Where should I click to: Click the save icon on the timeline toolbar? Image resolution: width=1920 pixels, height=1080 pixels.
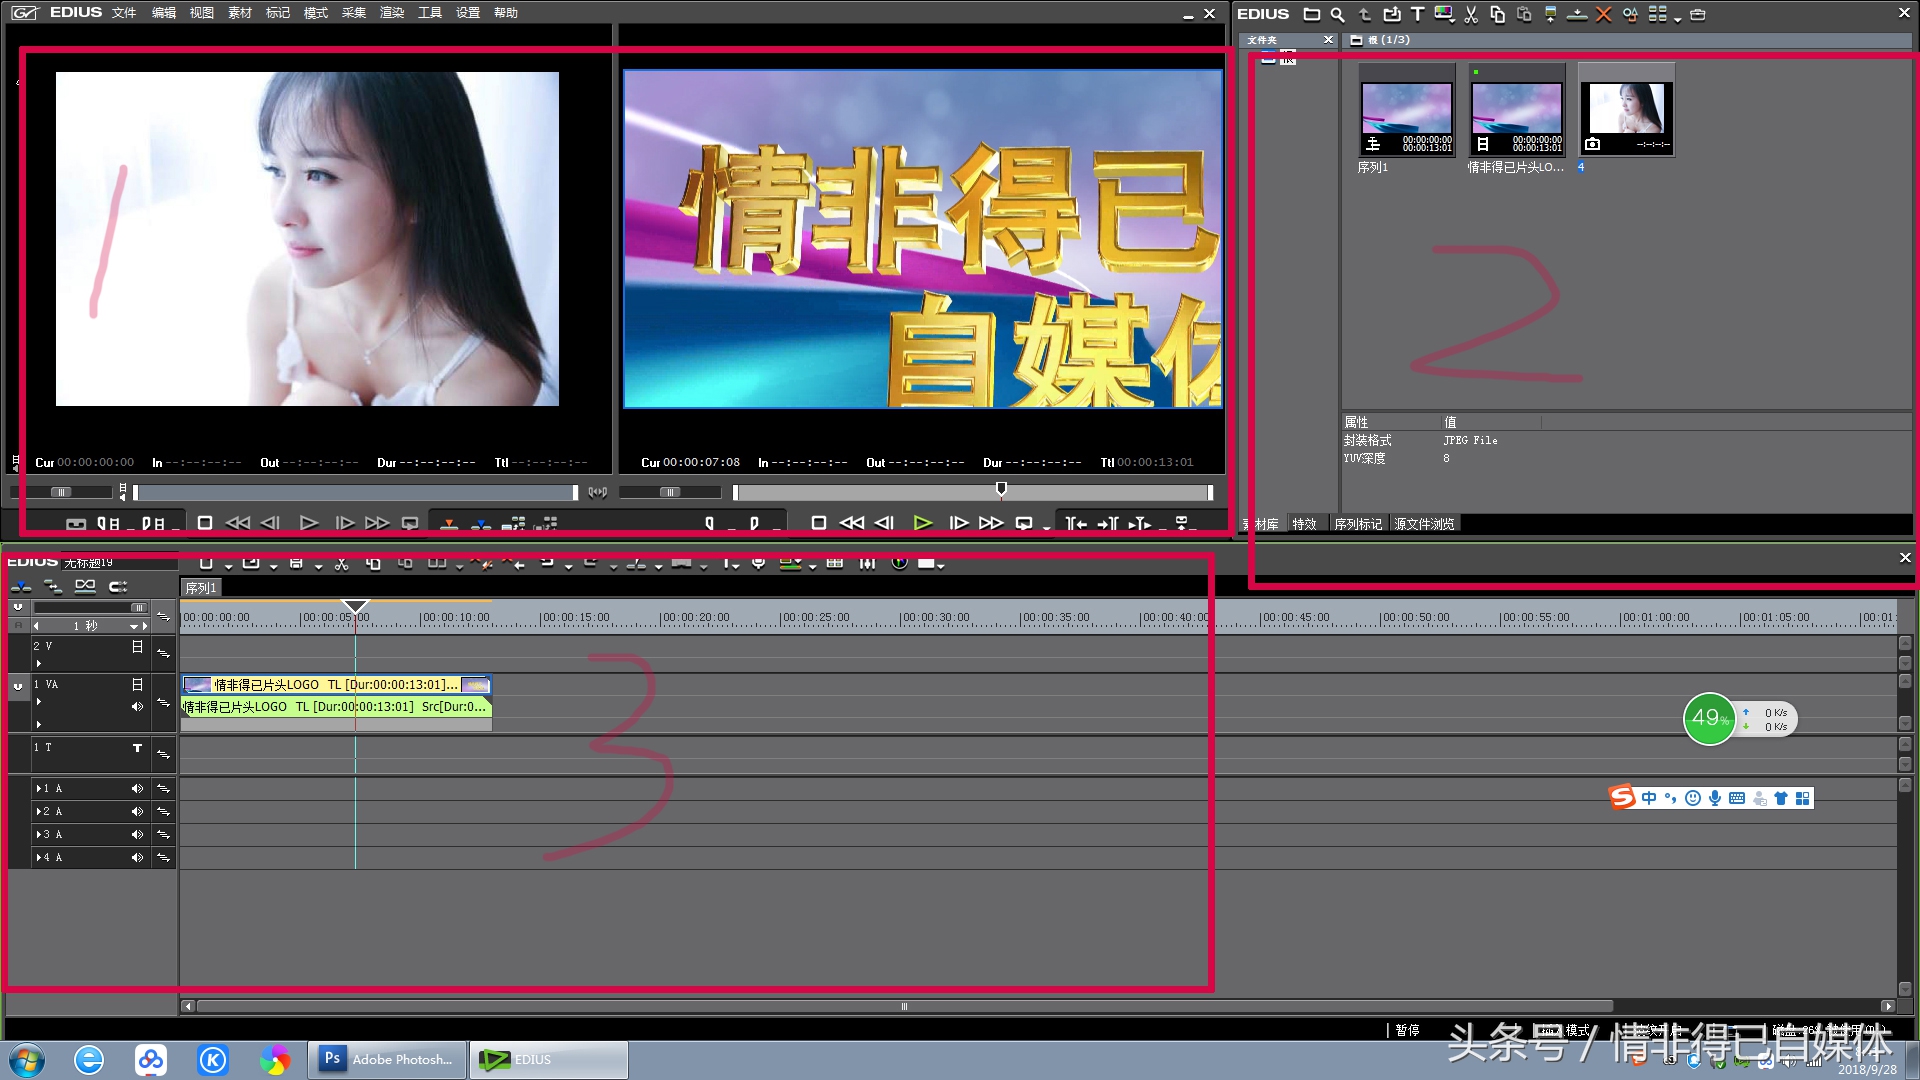(296, 563)
